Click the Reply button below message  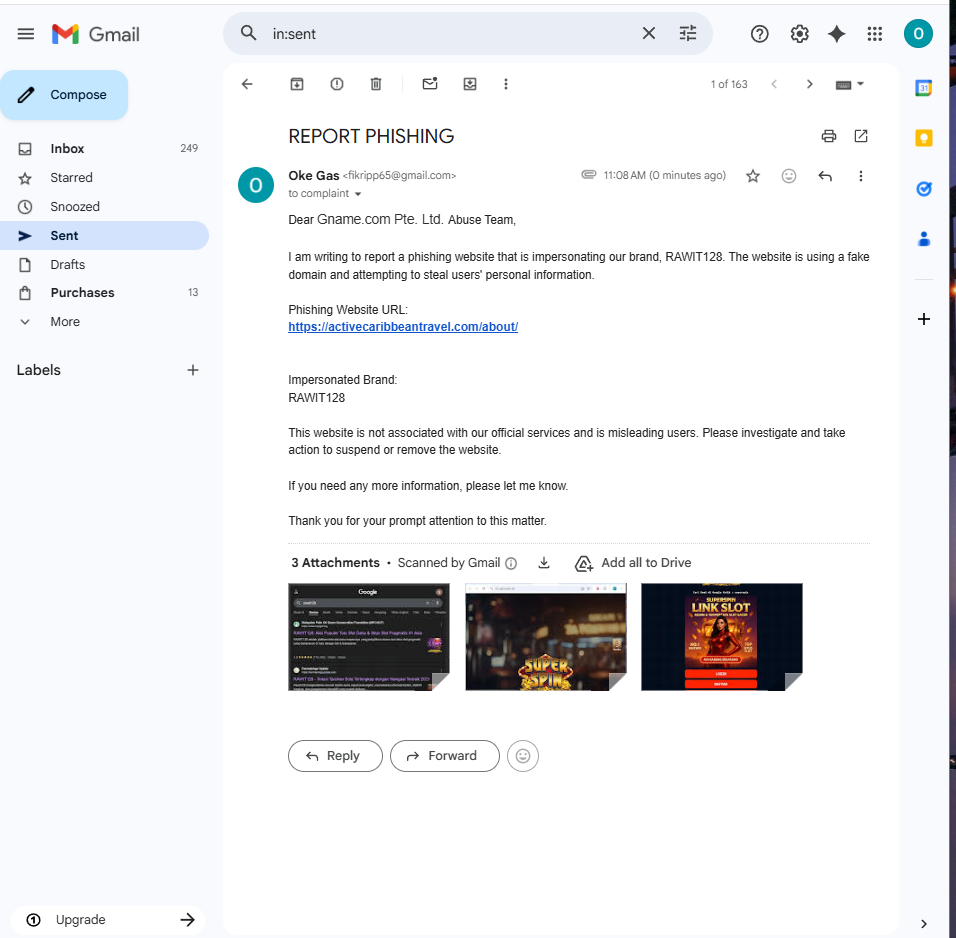[335, 756]
